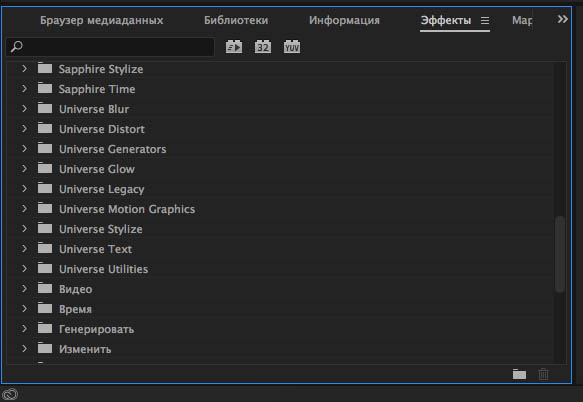The width and height of the screenshot is (583, 402).
Task: Switch to the Библиотеки tab
Action: click(236, 20)
